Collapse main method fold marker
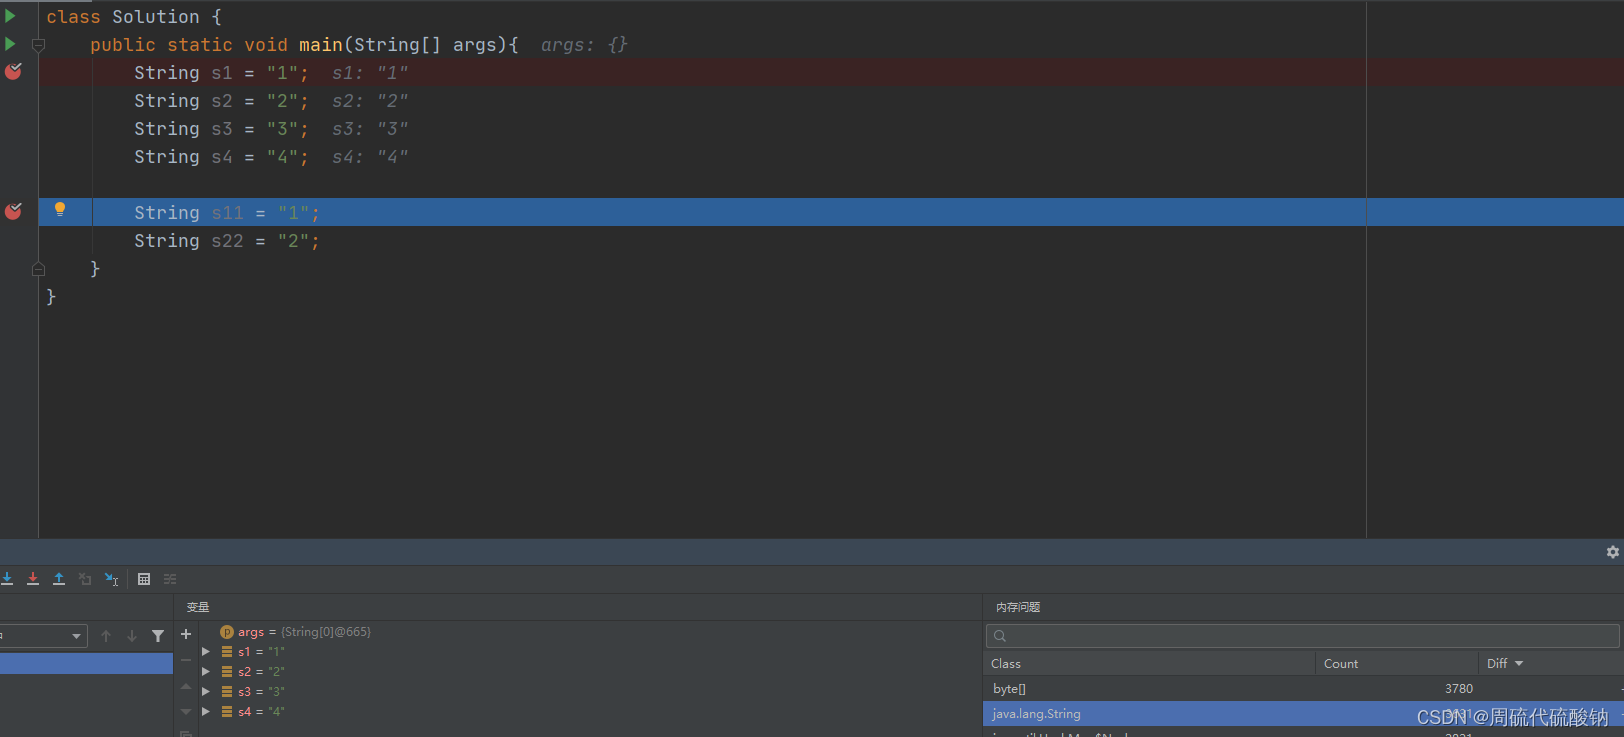Image resolution: width=1624 pixels, height=737 pixels. coord(38,45)
